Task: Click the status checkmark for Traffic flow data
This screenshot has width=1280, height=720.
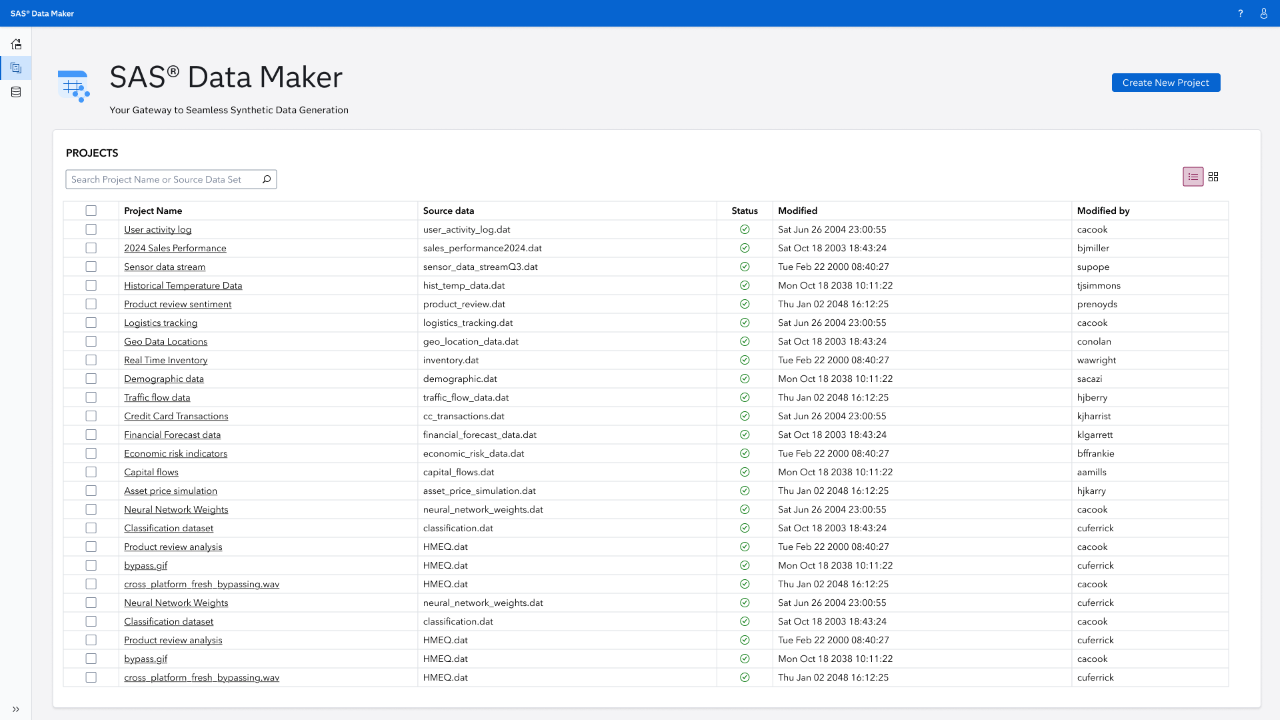Action: [745, 398]
